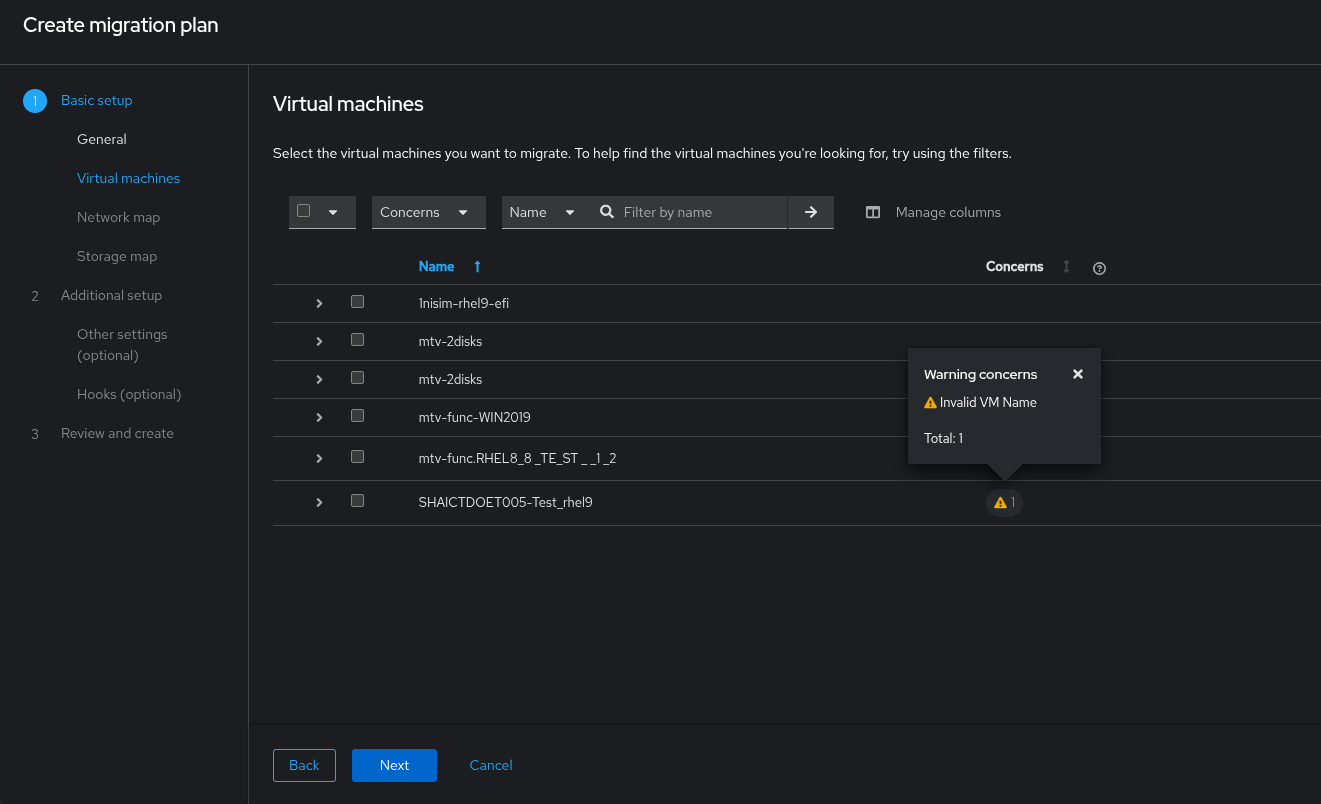Close the Warning concerns popover
The height and width of the screenshot is (804, 1321).
tap(1077, 374)
